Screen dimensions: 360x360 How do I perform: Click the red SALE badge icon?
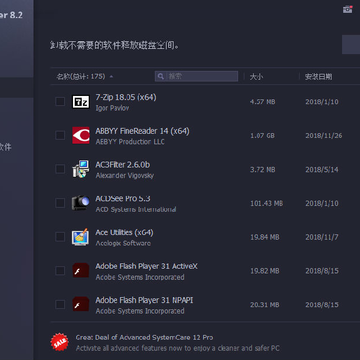(x=60, y=342)
